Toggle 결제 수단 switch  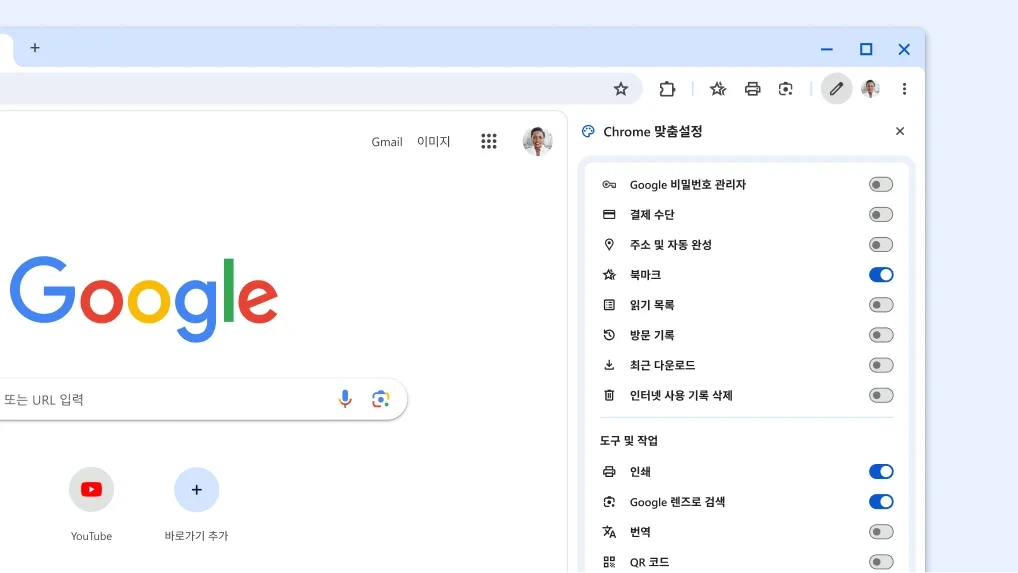[x=881, y=215]
